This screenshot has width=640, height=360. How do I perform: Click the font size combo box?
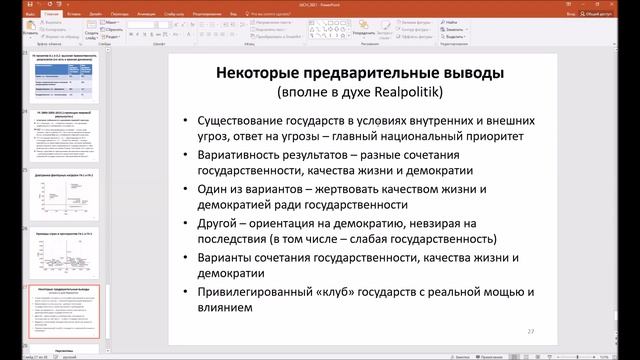(x=164, y=25)
